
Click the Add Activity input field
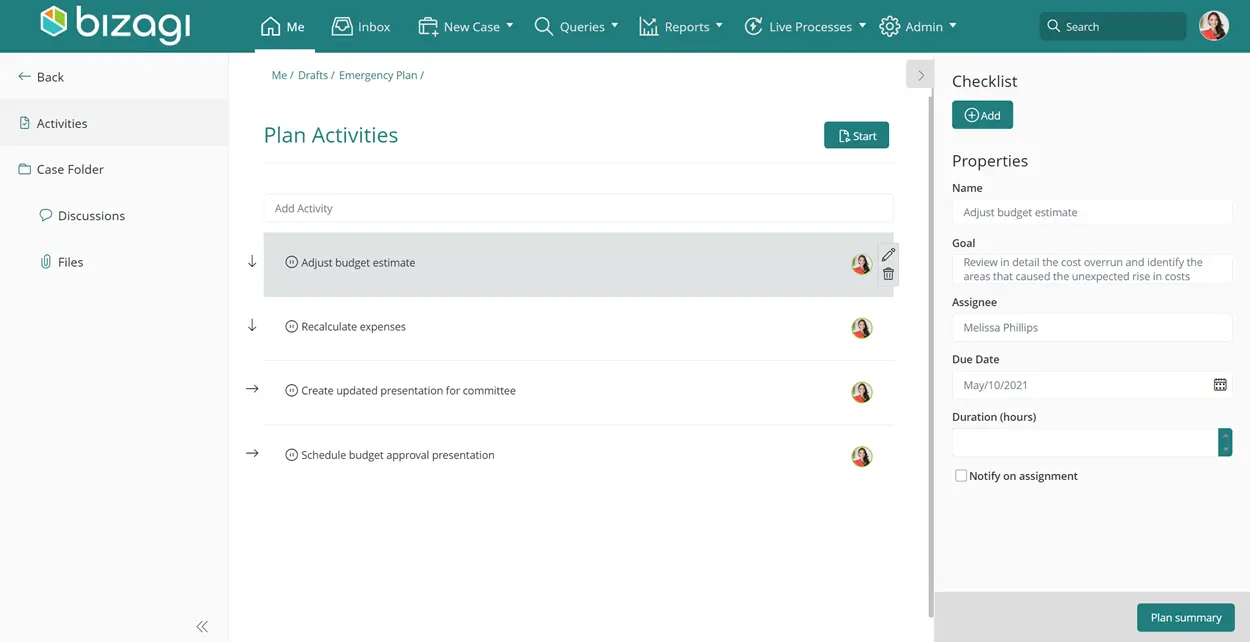(x=578, y=208)
